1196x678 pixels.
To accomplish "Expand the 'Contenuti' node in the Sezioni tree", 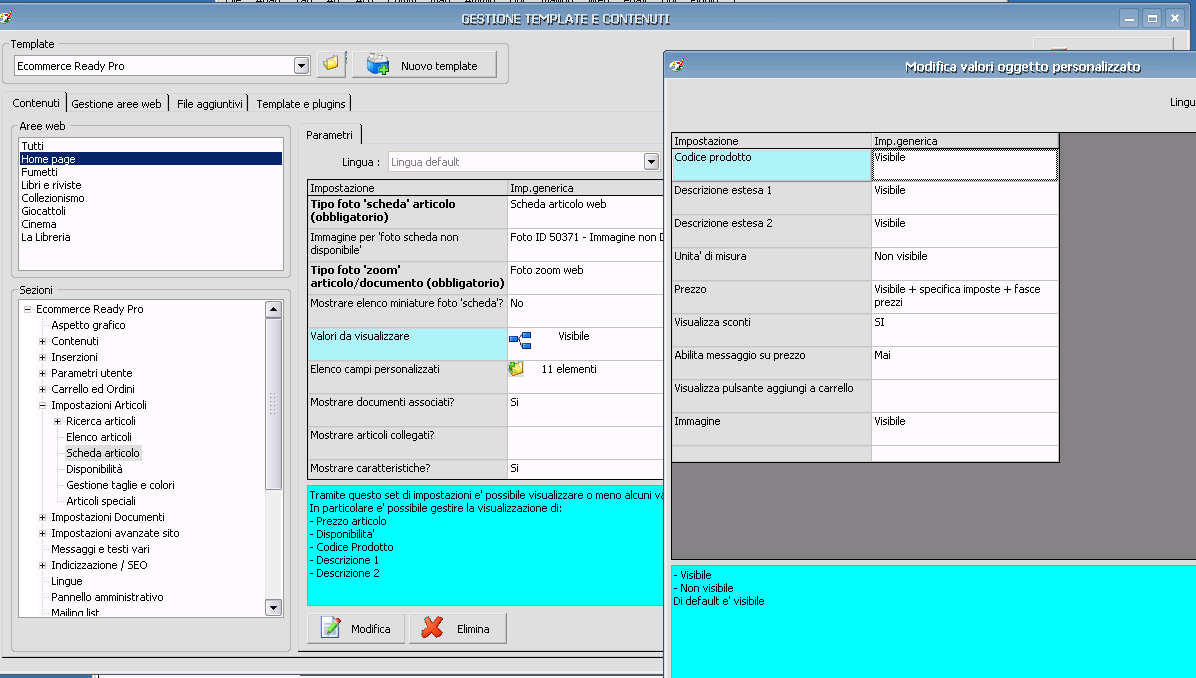I will [43, 341].
